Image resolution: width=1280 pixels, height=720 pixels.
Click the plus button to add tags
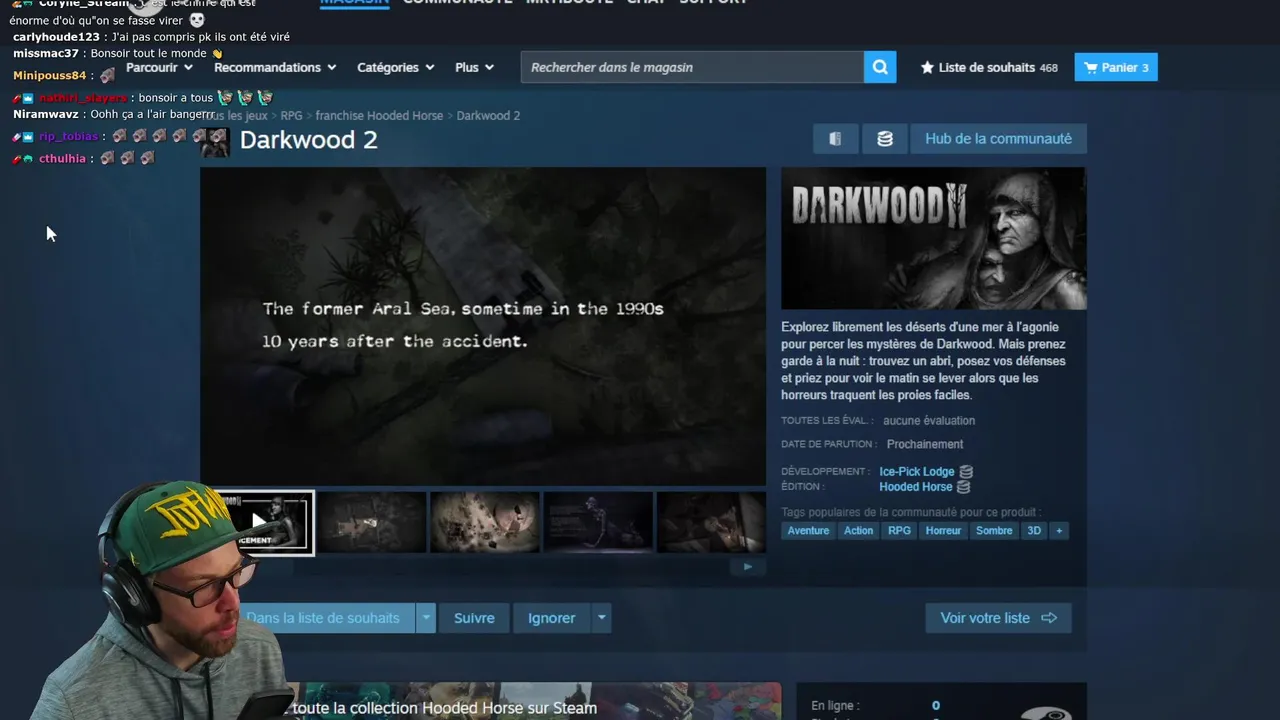pos(1059,531)
